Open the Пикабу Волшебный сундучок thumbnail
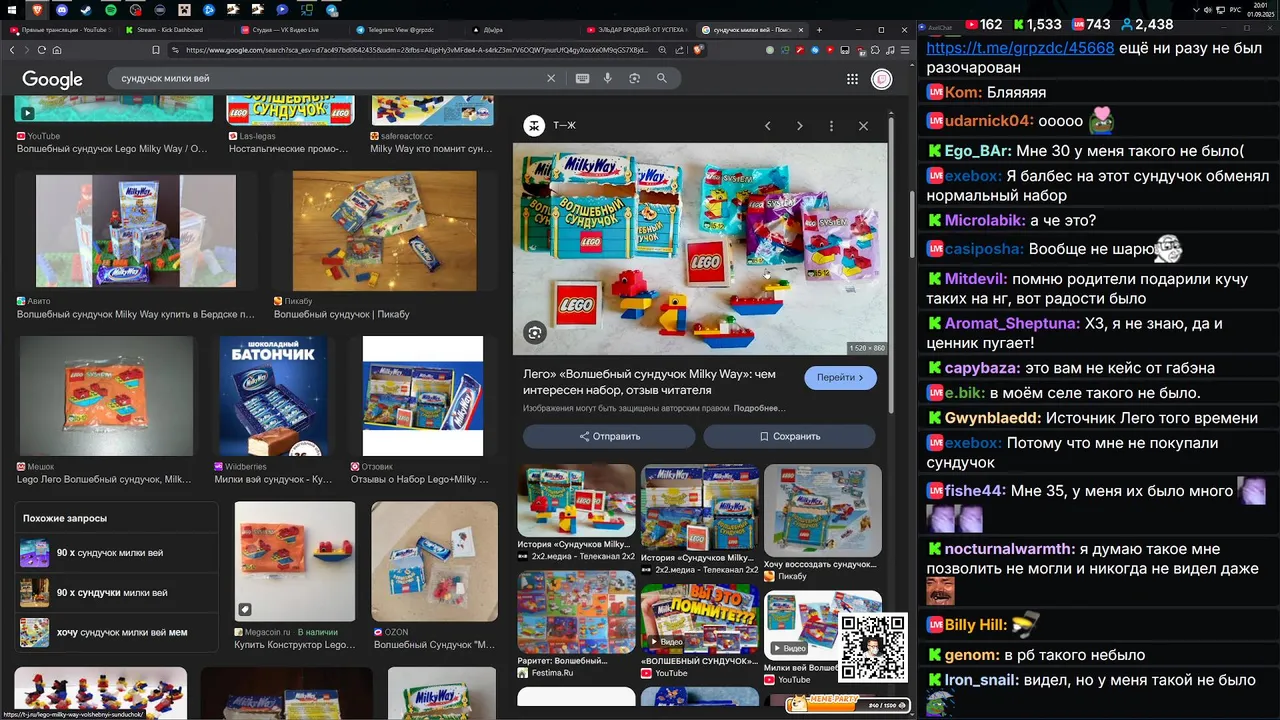The height and width of the screenshot is (720, 1280). (x=385, y=231)
